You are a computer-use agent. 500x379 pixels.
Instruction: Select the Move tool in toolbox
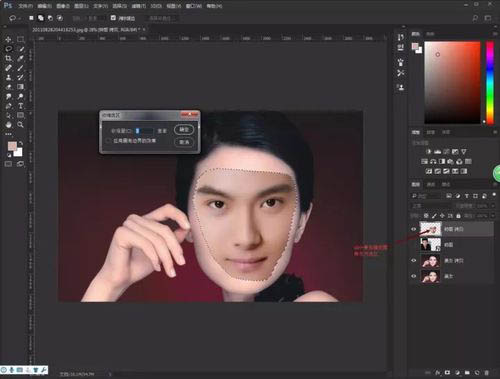(8, 39)
